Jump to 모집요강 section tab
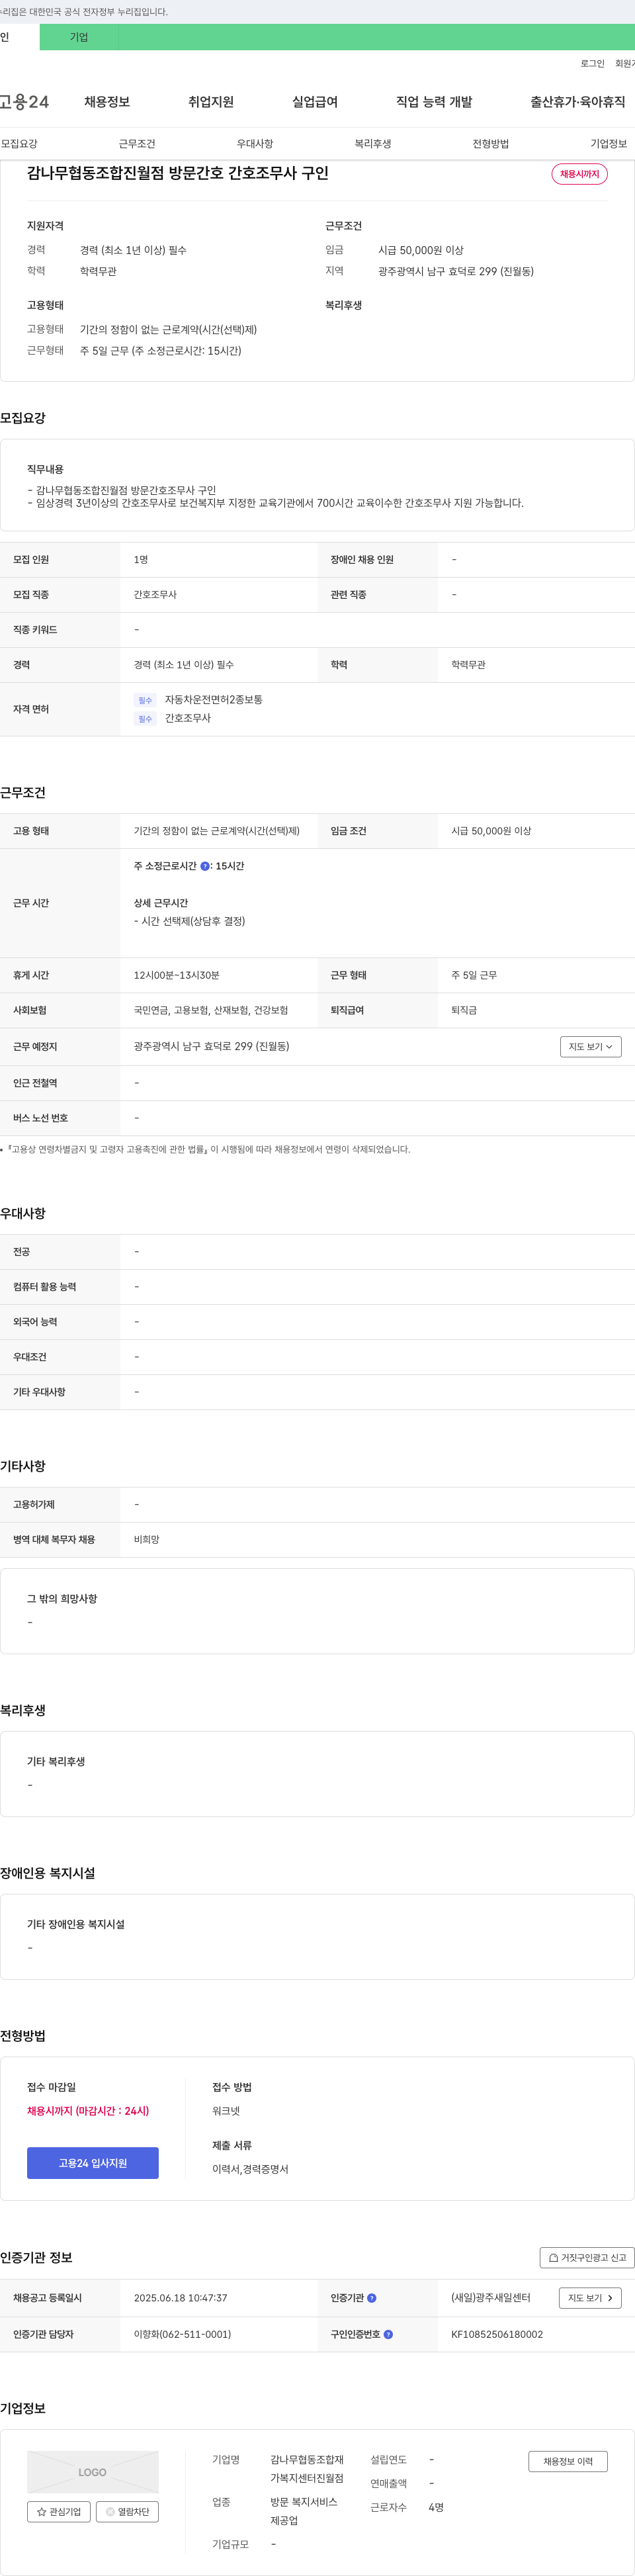This screenshot has height=2576, width=635. 19,144
